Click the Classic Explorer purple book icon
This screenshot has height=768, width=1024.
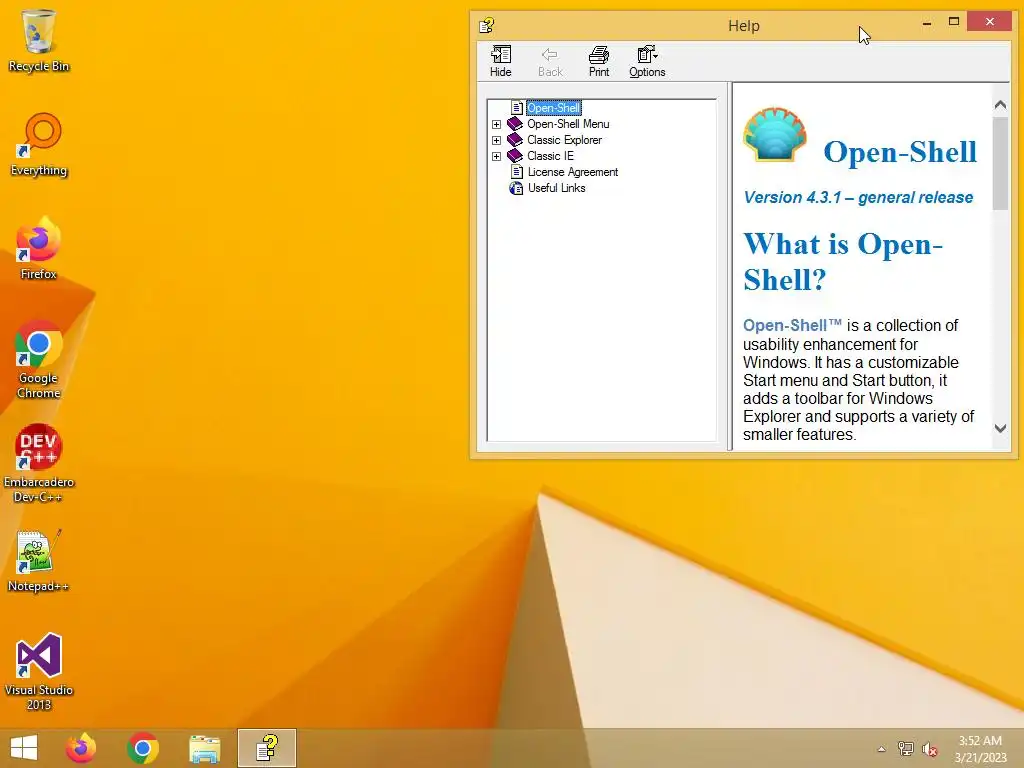515,140
